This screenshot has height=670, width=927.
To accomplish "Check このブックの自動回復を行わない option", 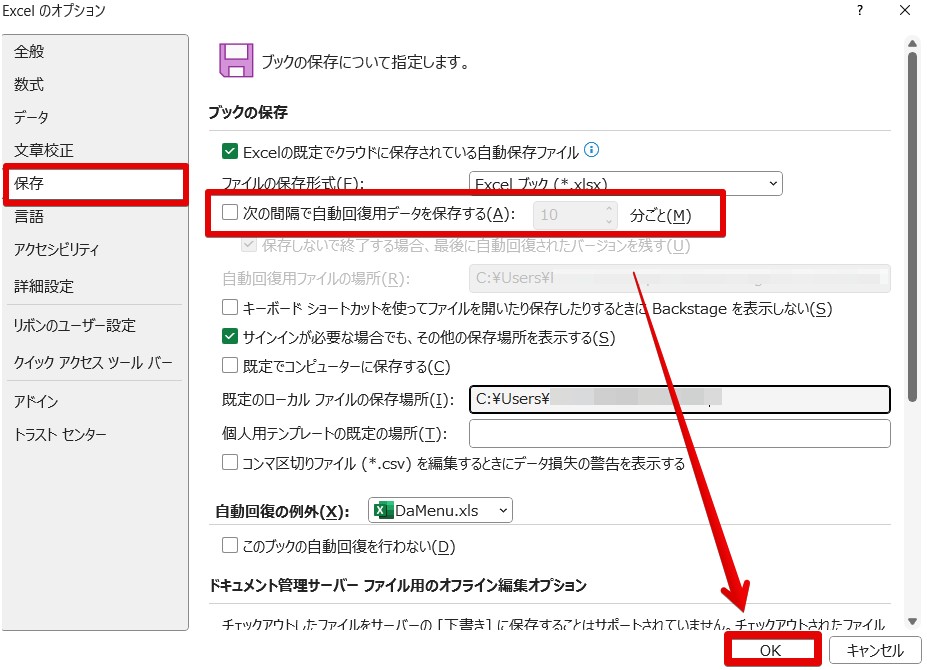I will click(229, 545).
